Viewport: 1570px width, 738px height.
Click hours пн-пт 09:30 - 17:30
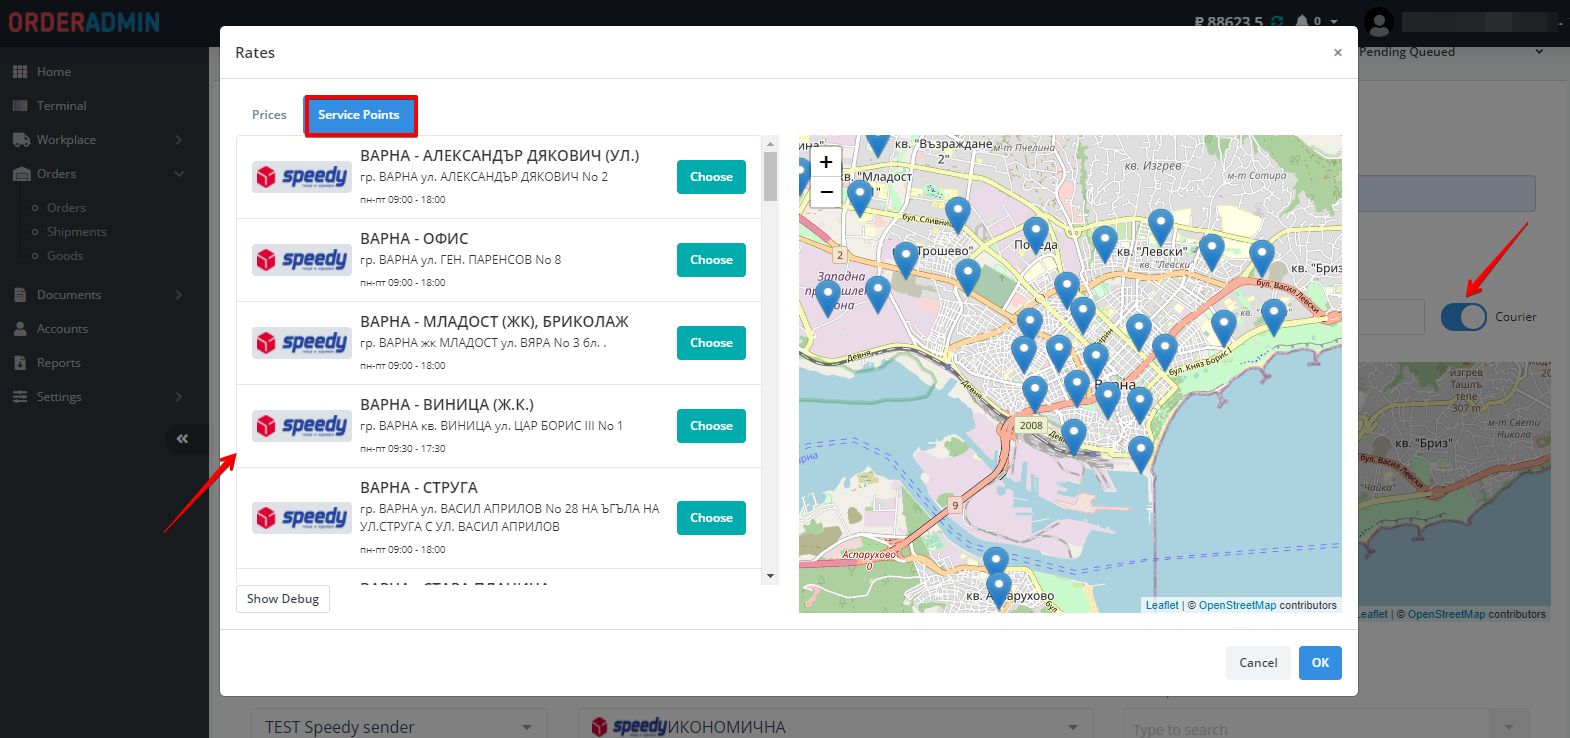tap(403, 449)
